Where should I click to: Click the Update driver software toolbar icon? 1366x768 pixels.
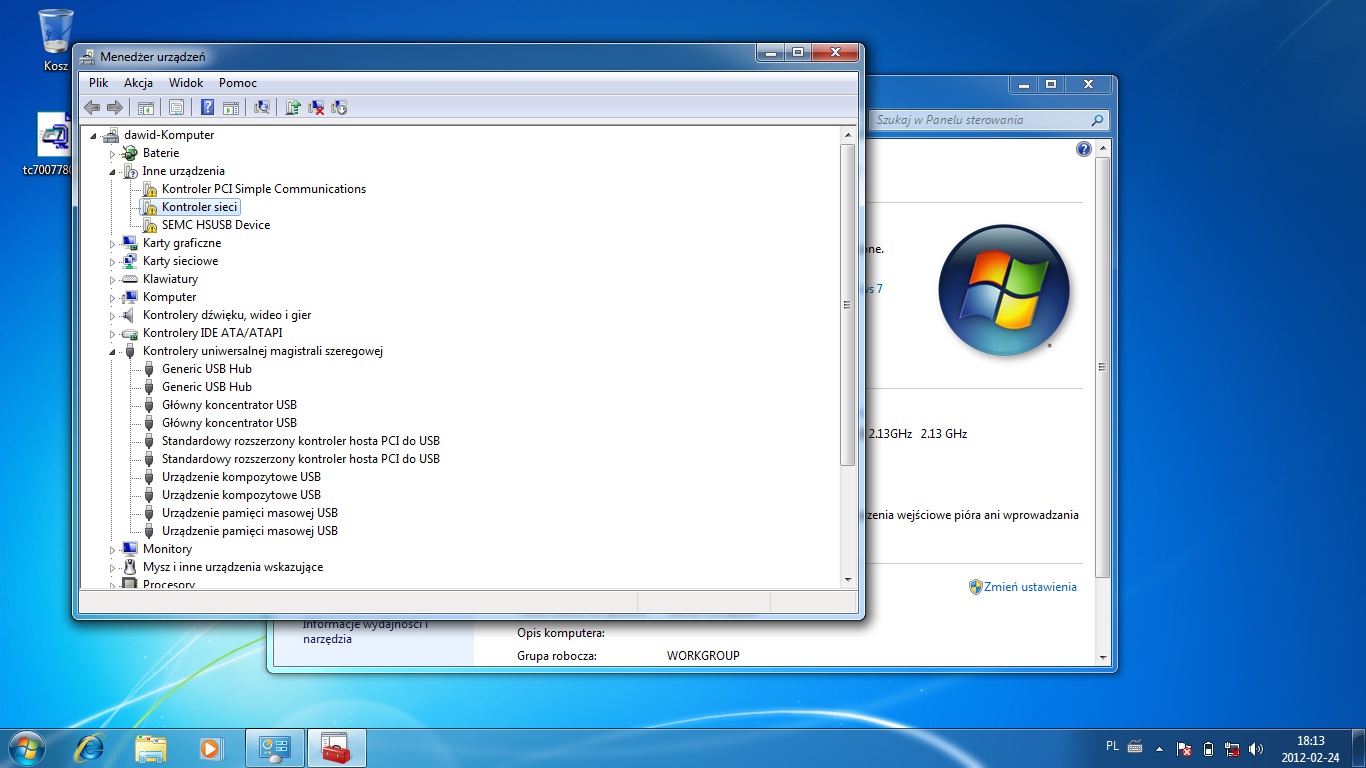(293, 107)
